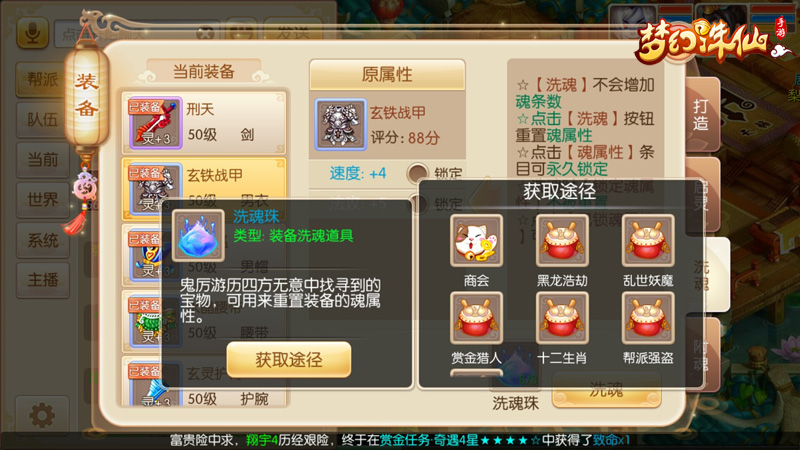
Task: Switch to the 打造 side tab
Action: point(701,115)
